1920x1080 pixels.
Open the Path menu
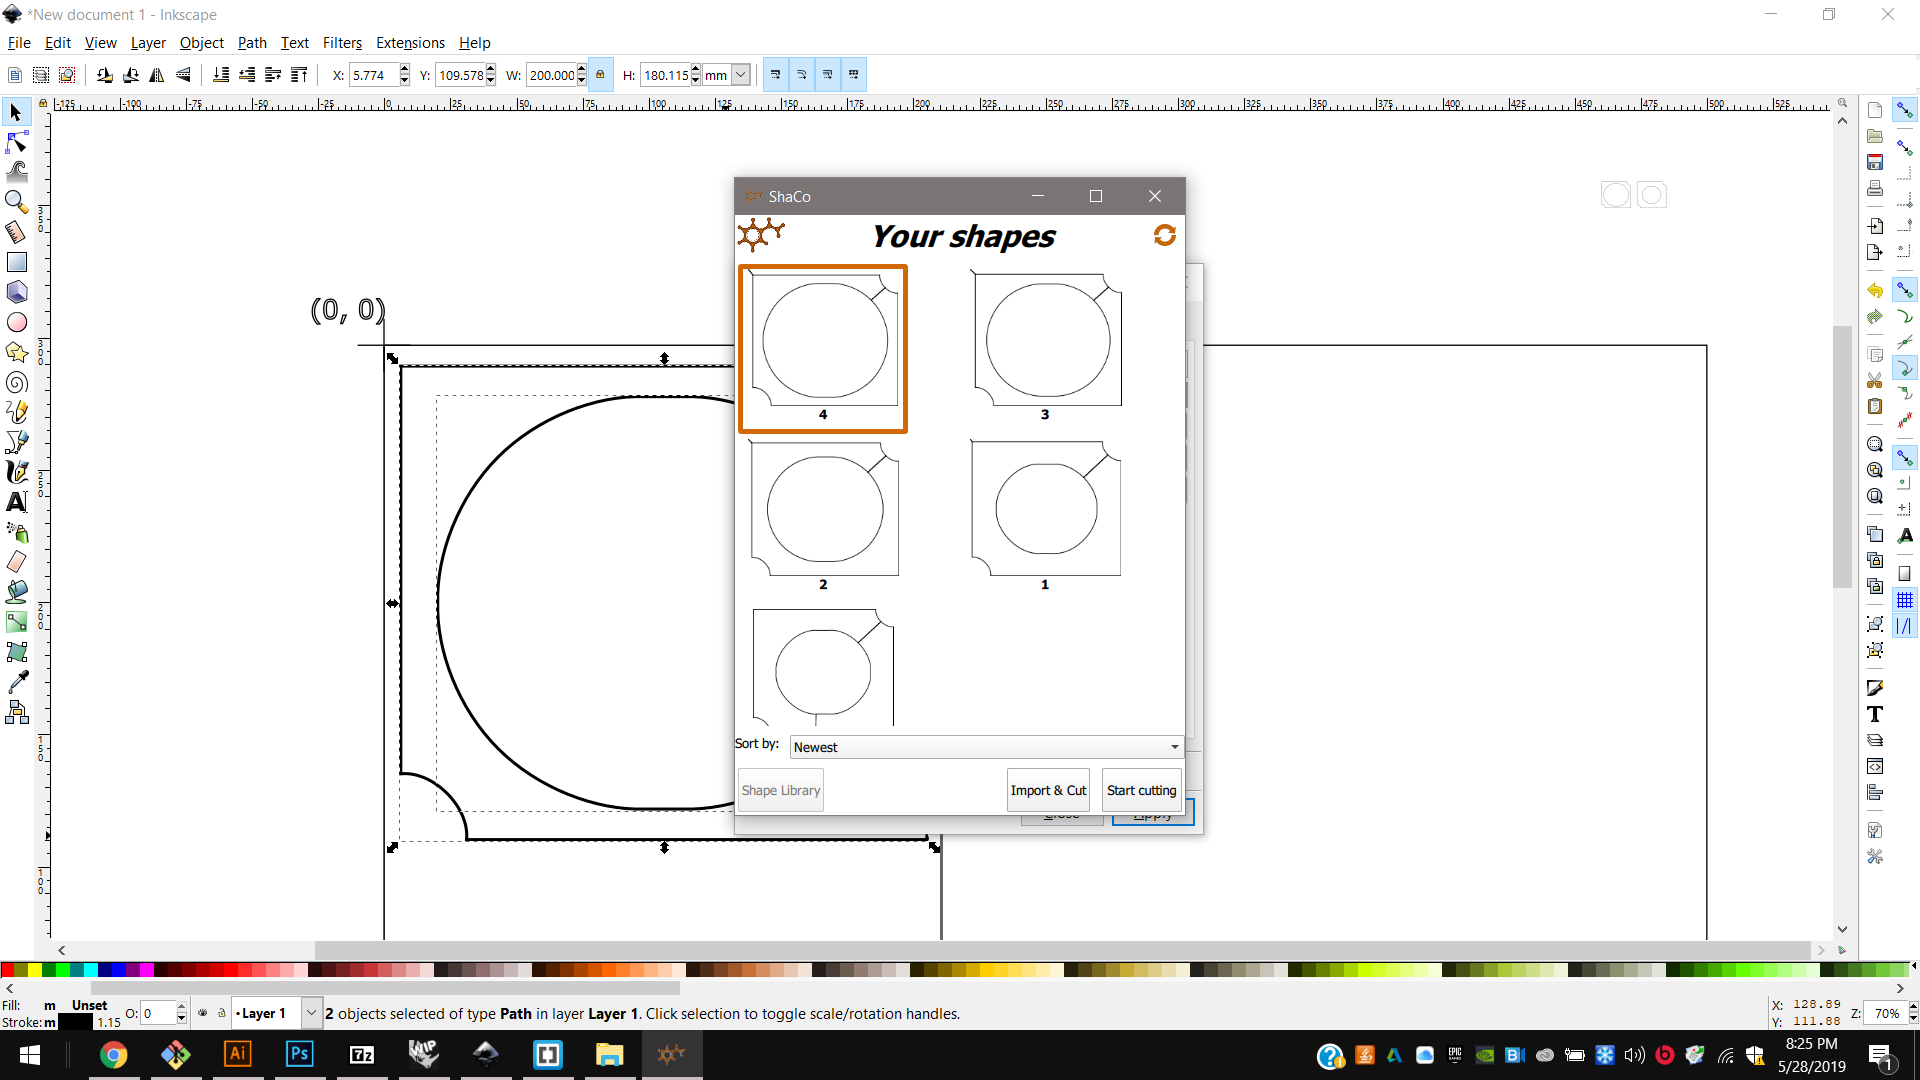tap(252, 43)
